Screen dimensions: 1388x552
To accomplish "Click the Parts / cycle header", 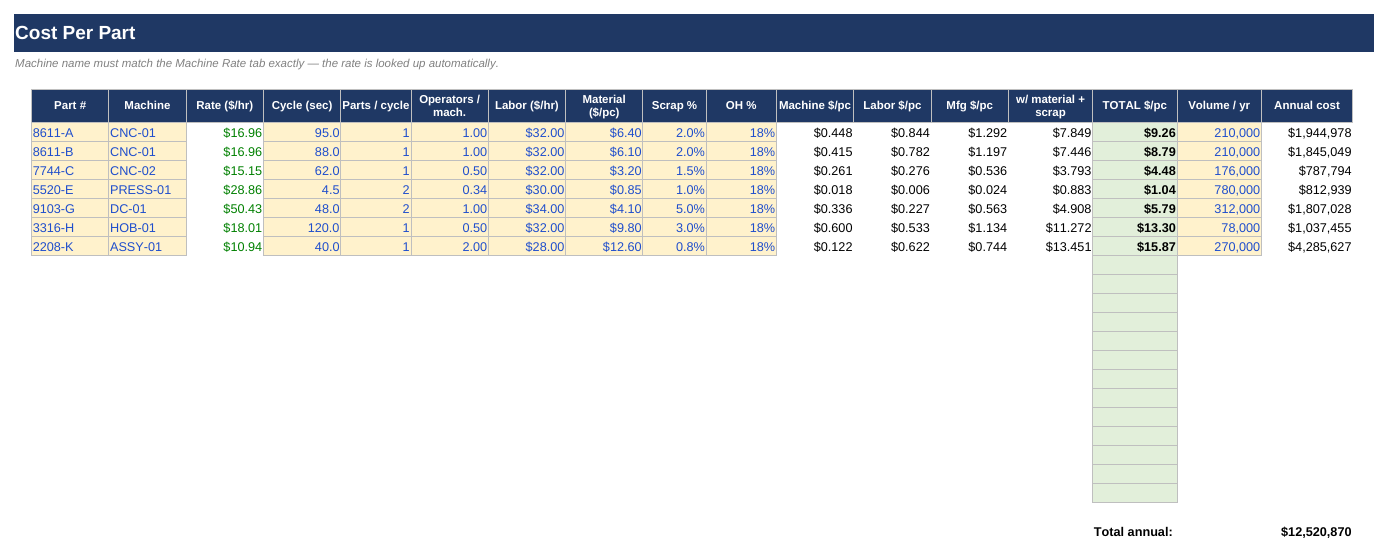I will pos(376,105).
